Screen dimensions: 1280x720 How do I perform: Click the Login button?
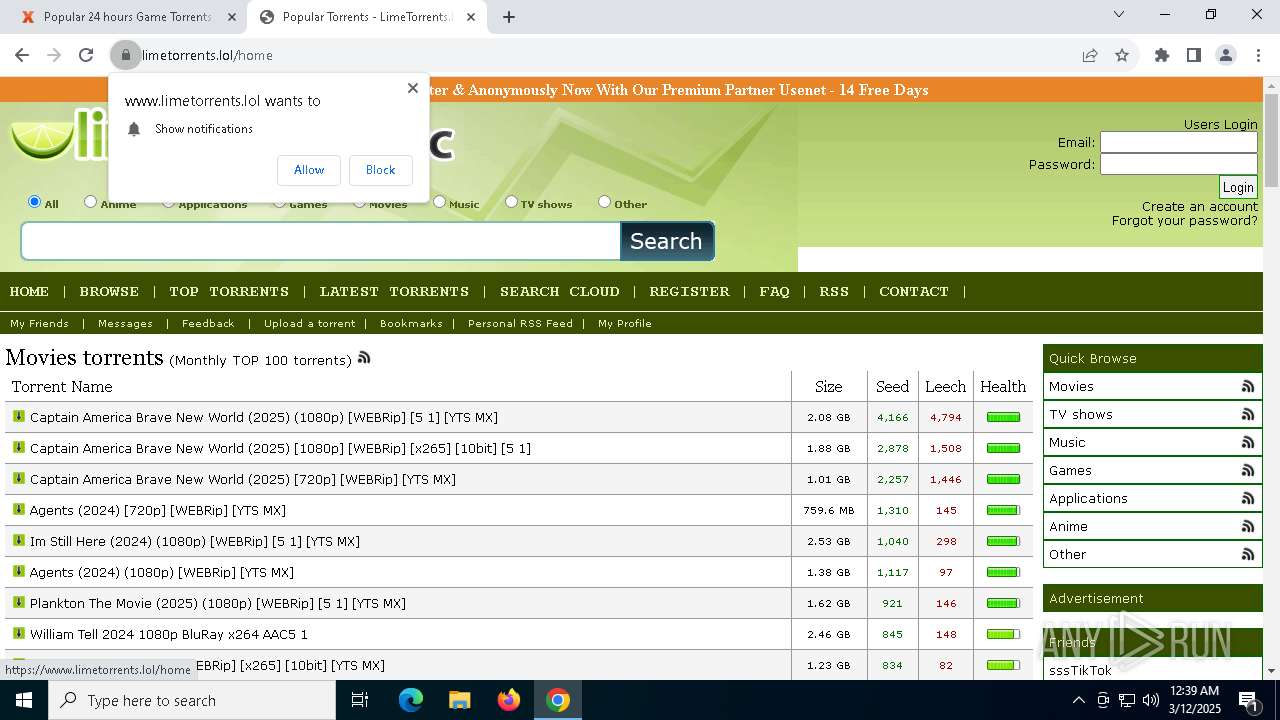click(1238, 187)
